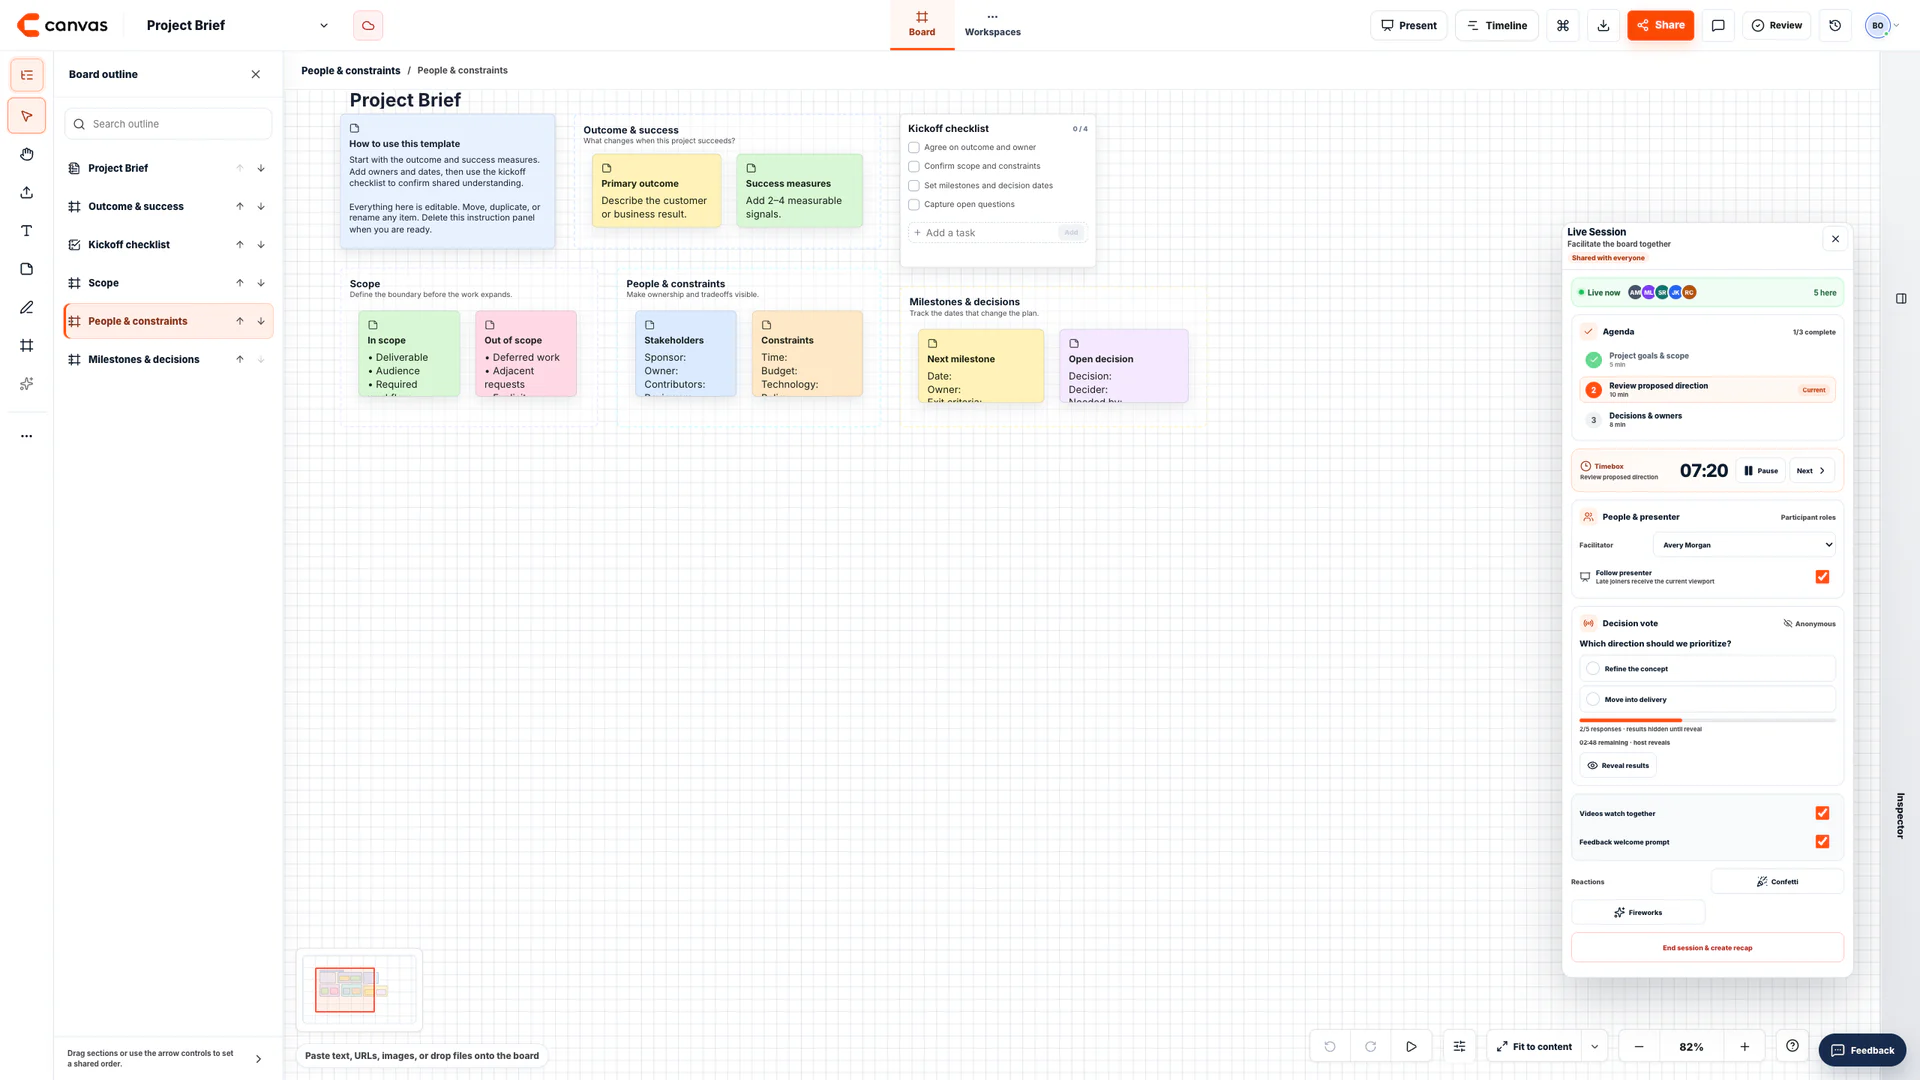Click Reveal results button
This screenshot has height=1080, width=1920.
pos(1618,766)
